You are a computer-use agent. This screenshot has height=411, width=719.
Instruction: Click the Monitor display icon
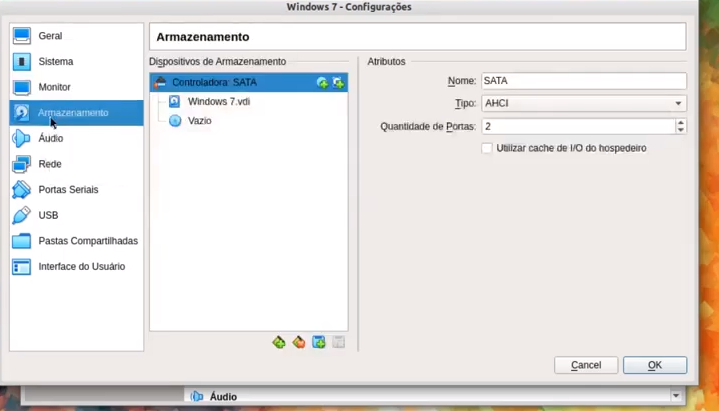point(22,87)
